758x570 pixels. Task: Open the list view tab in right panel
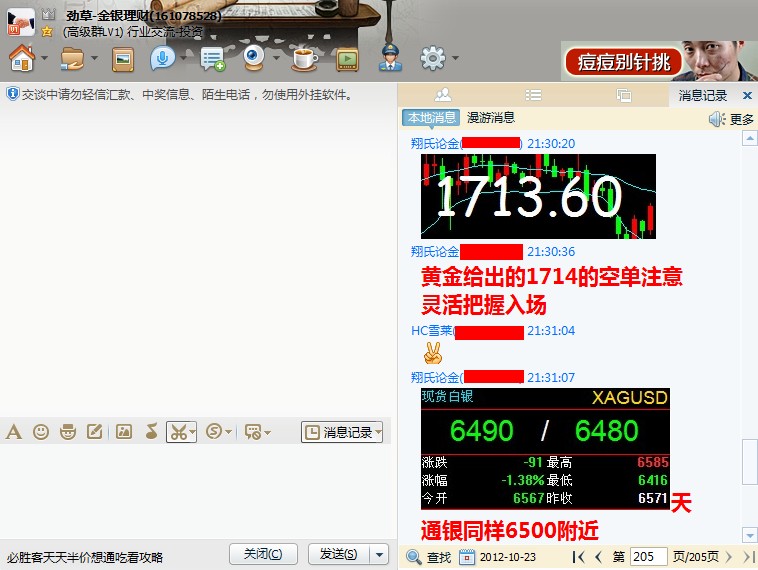tap(533, 95)
